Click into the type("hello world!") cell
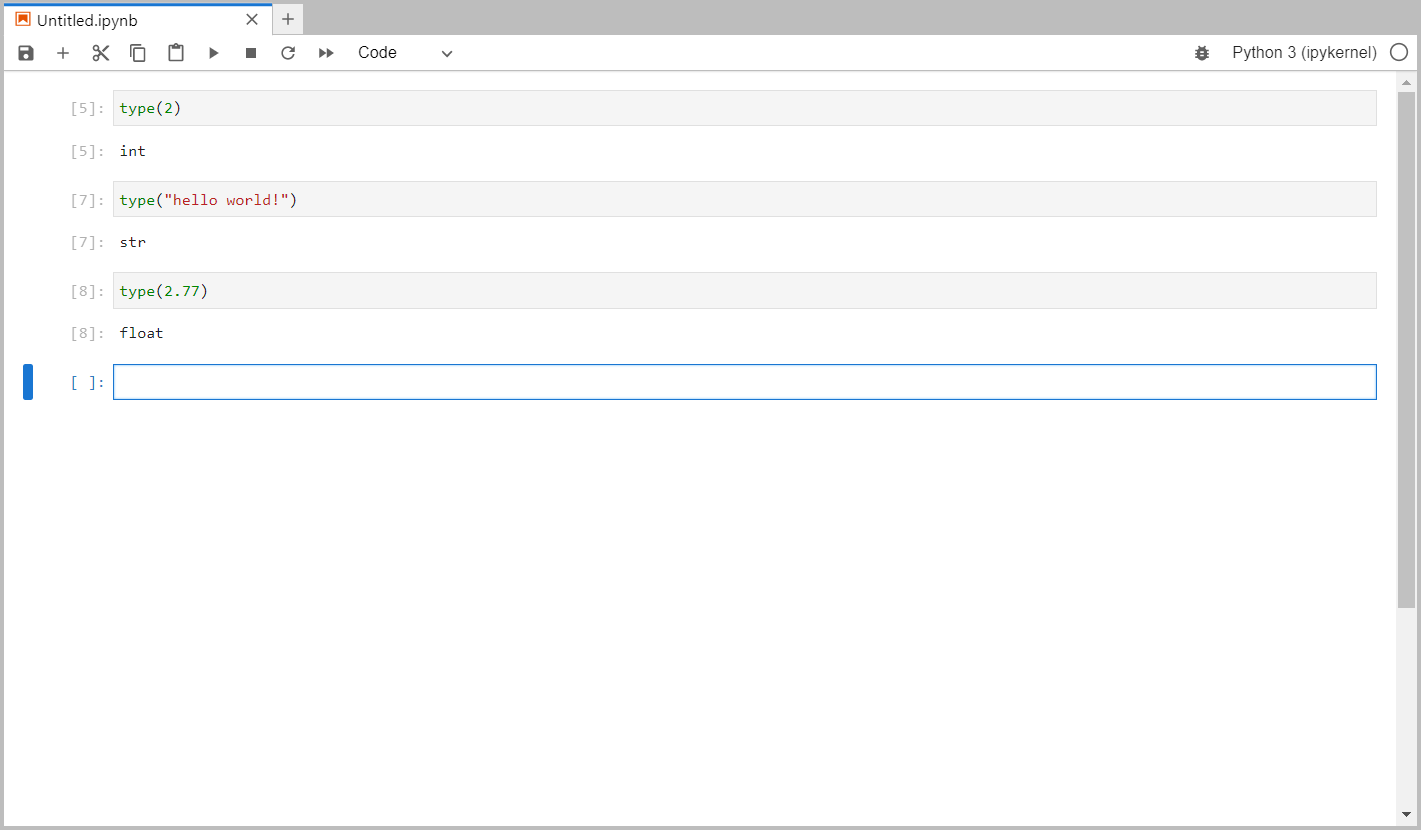Viewport: 1421px width, 830px height. [x=744, y=199]
